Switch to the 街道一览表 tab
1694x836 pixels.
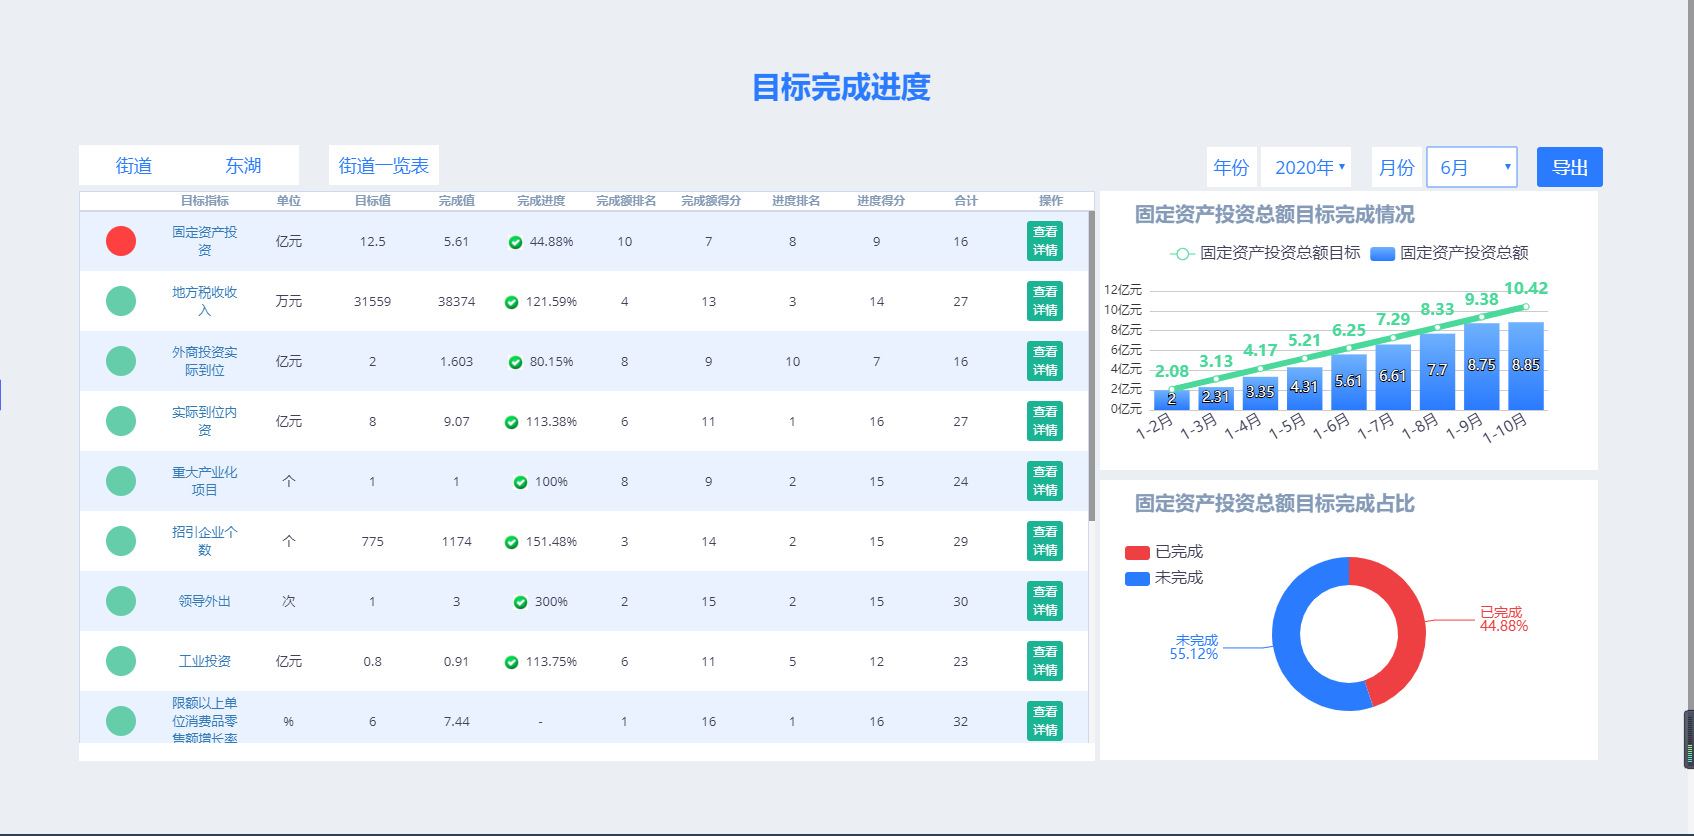tap(383, 165)
